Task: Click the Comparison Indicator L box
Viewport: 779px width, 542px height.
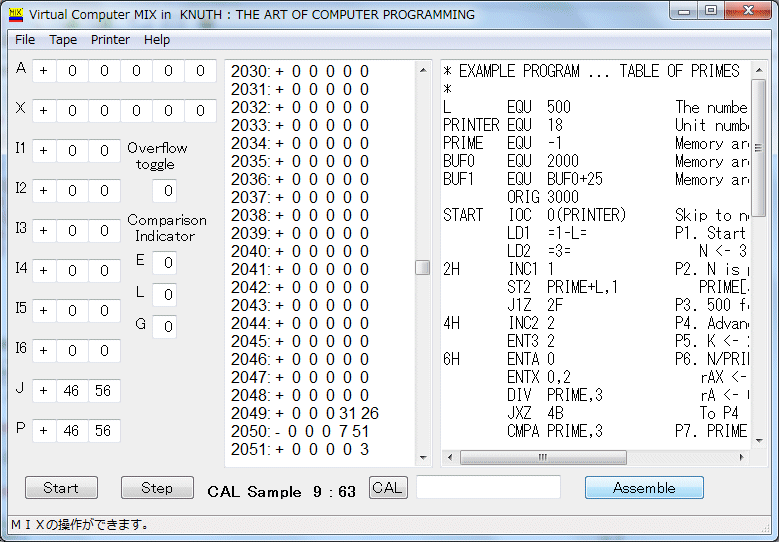Action: point(164,295)
